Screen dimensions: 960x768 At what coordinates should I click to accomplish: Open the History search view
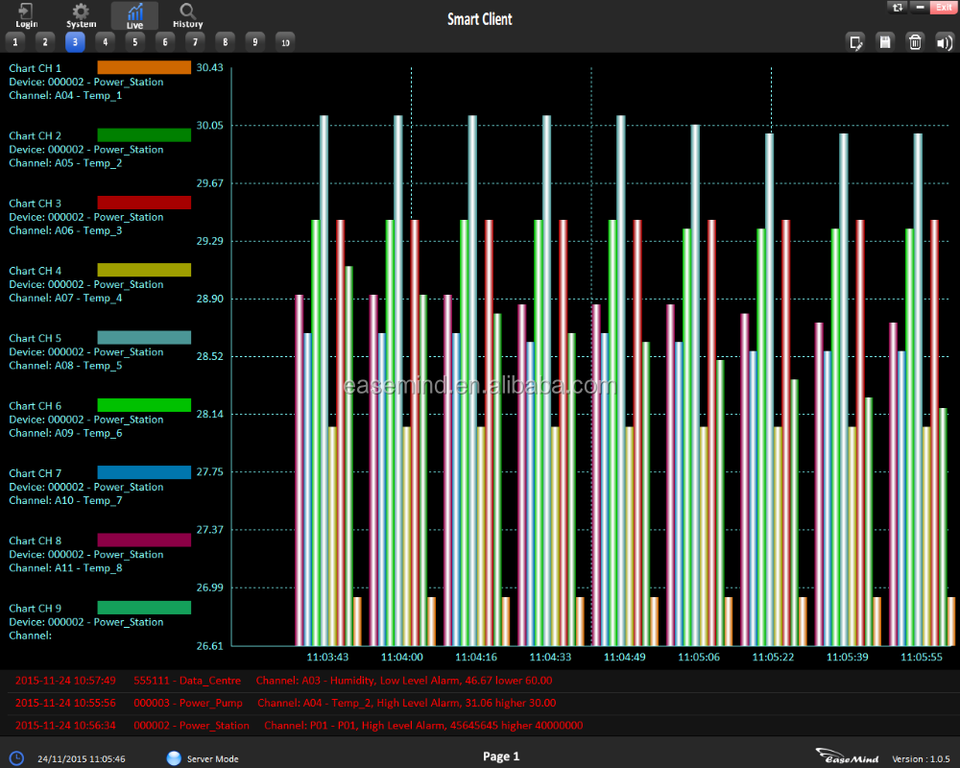187,15
